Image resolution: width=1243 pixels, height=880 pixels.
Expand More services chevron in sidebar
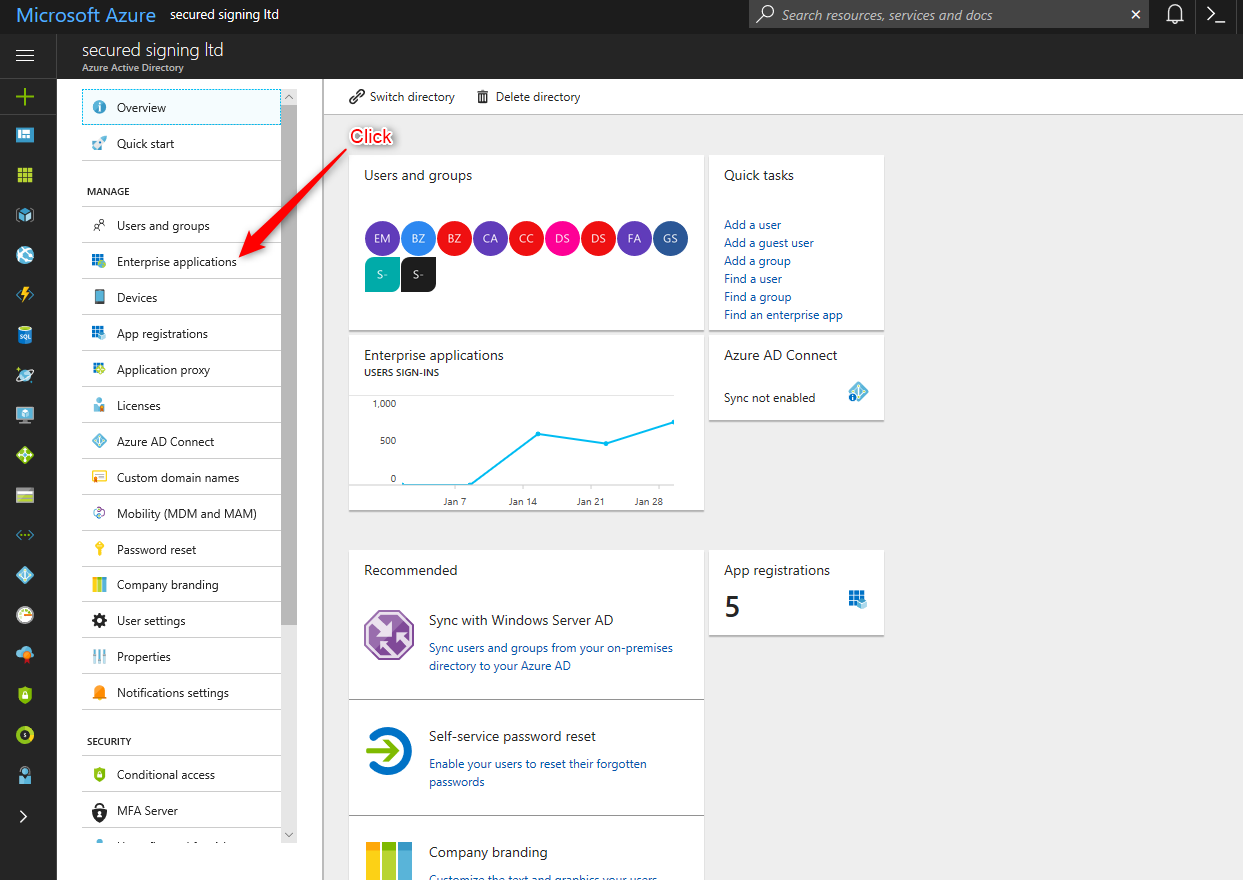[x=24, y=816]
